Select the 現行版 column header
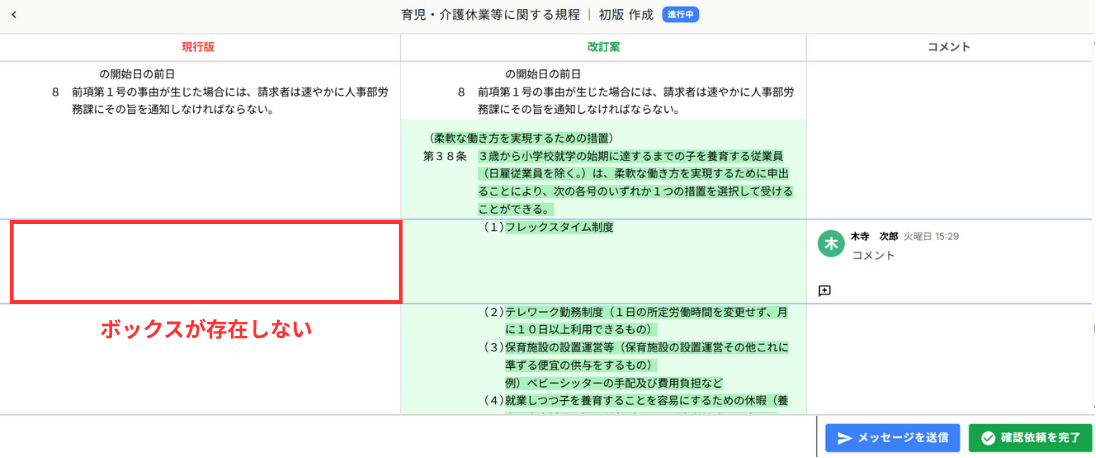This screenshot has height=458, width=1096. (x=198, y=47)
